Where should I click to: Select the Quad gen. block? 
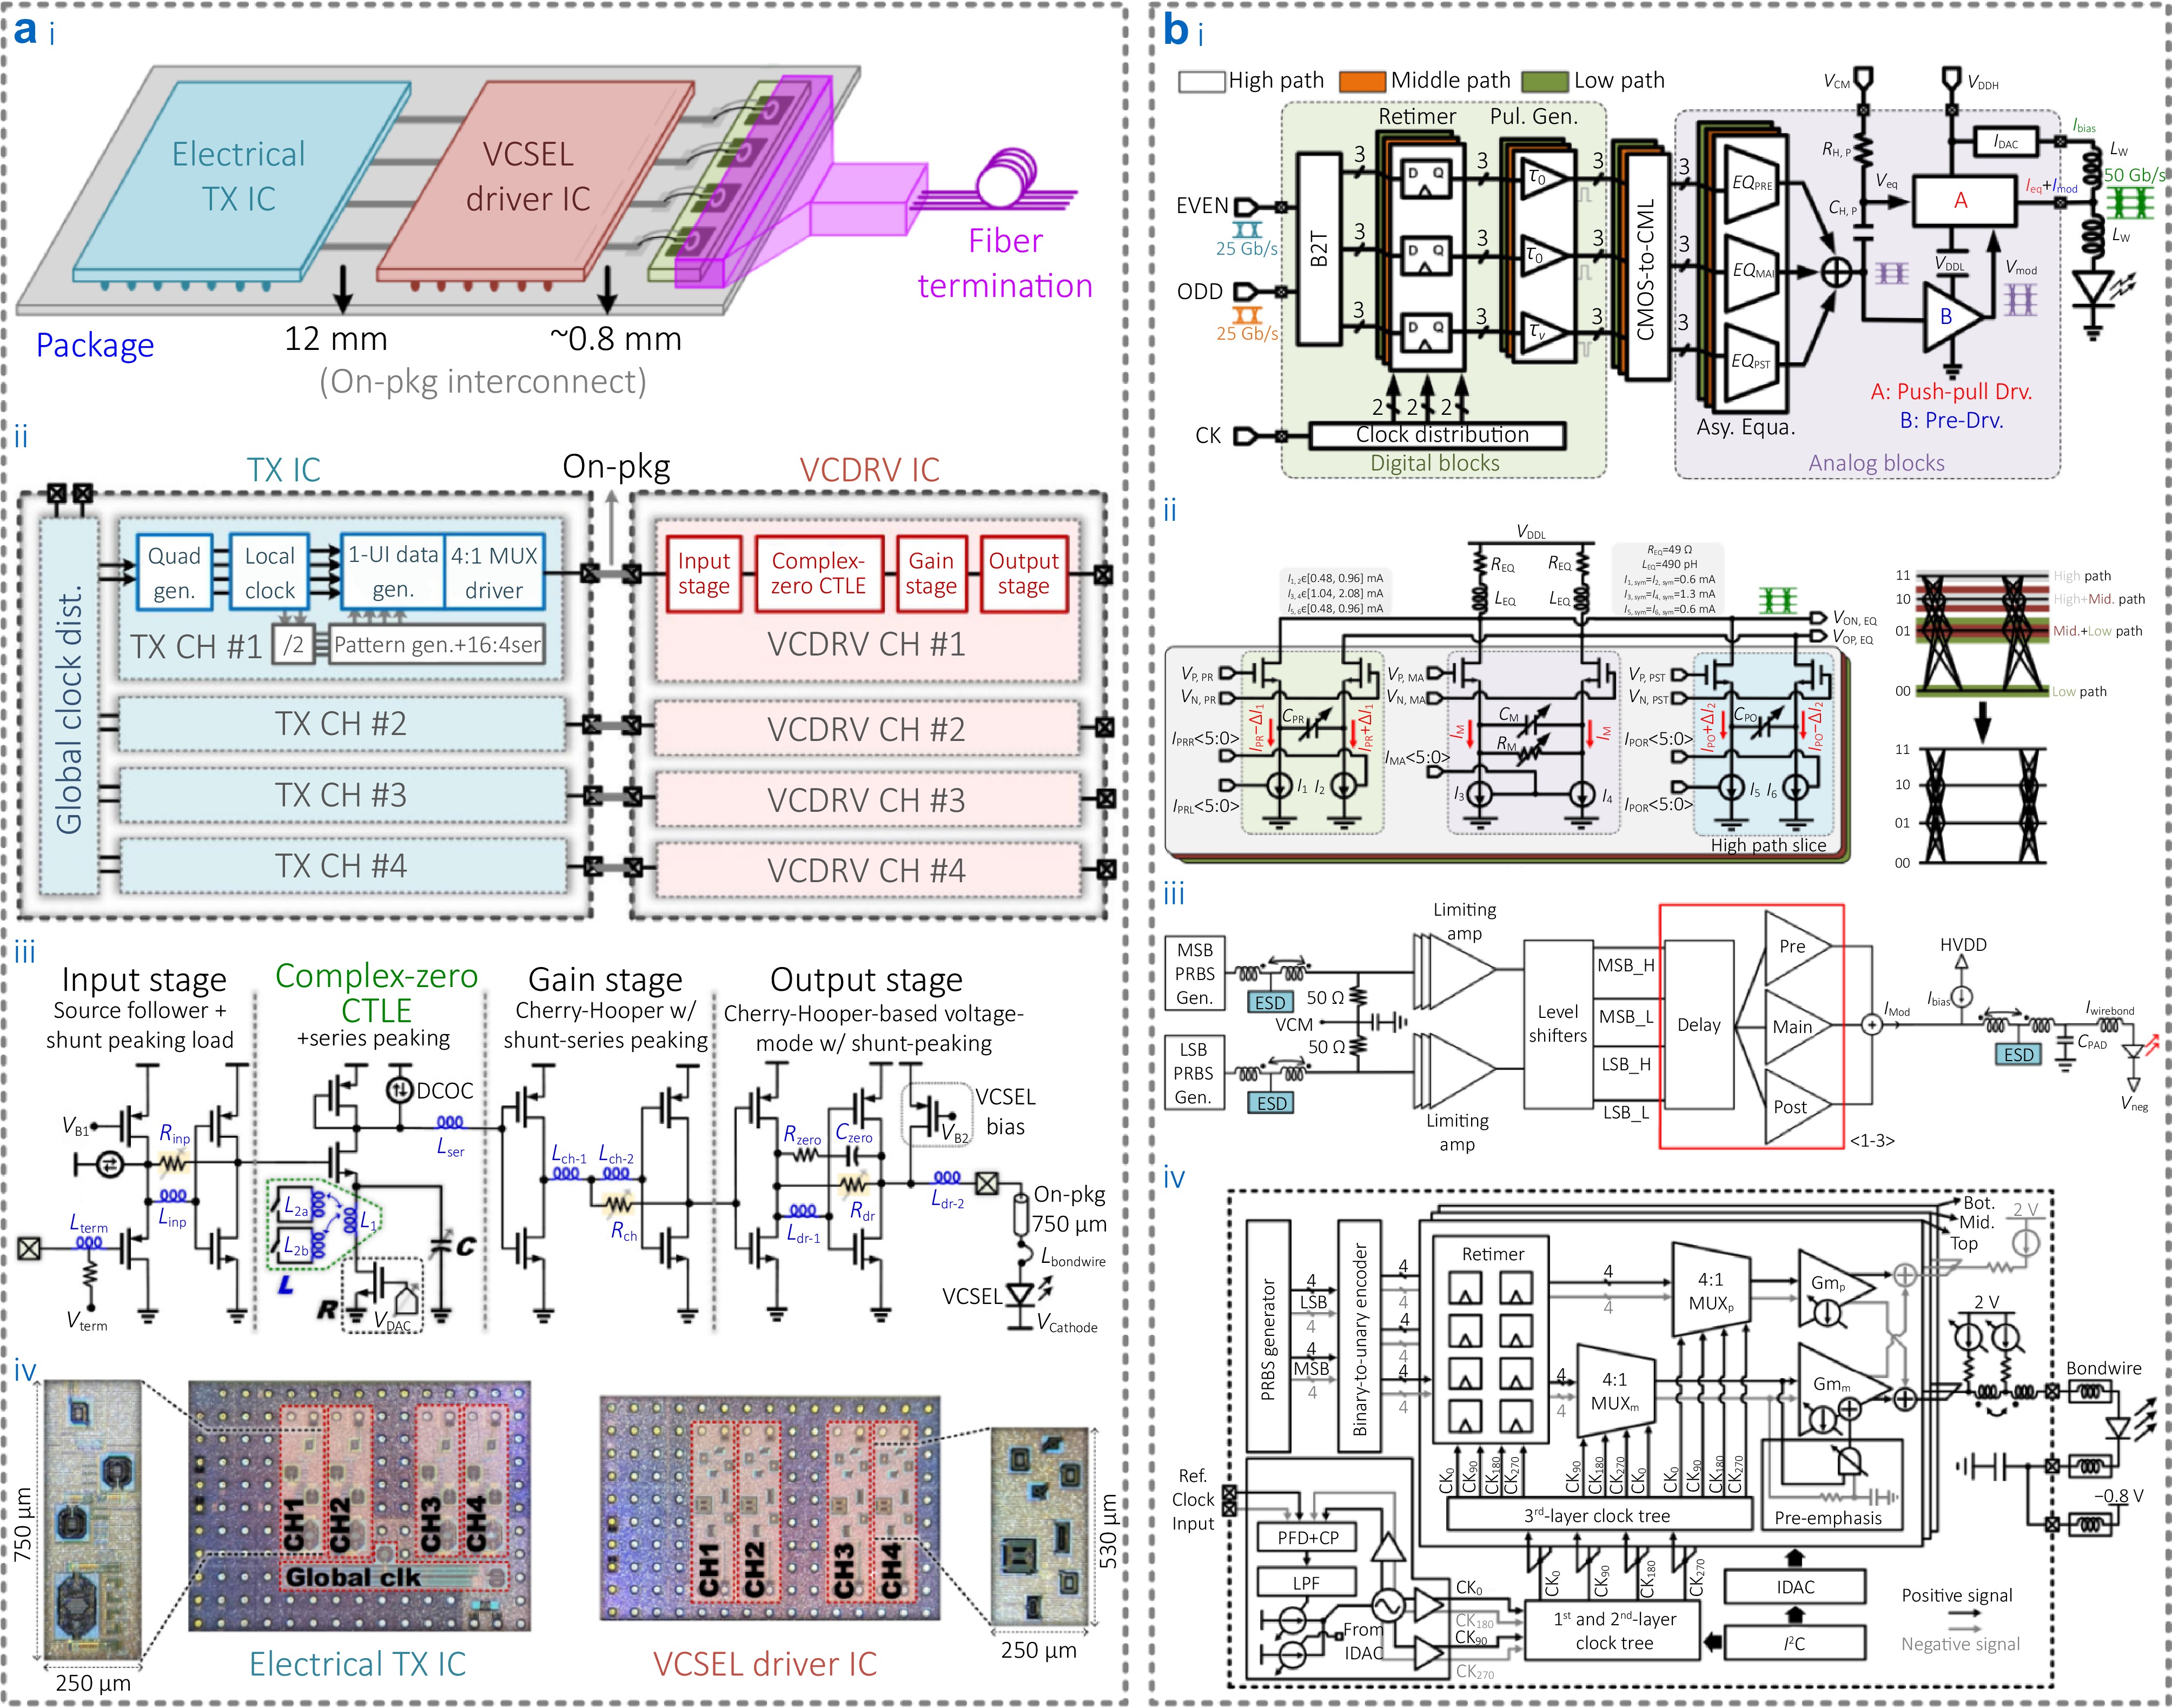175,573
